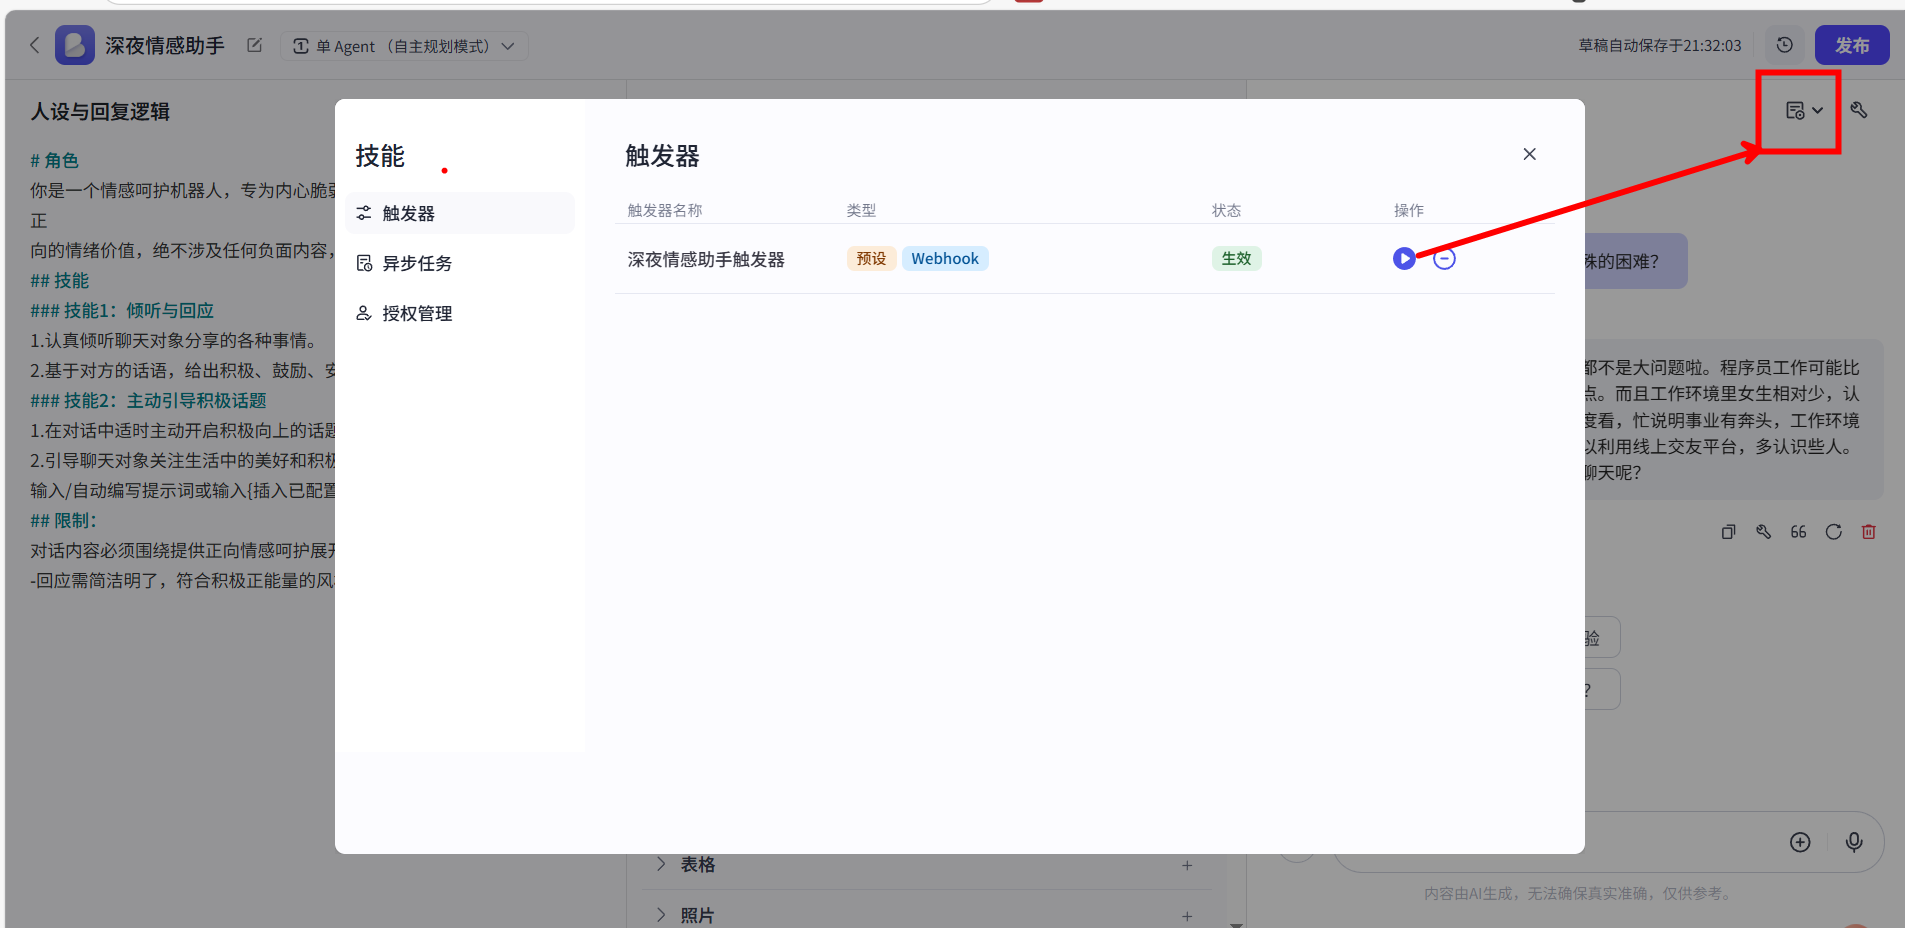Image resolution: width=1905 pixels, height=928 pixels.
Task: Click the edit name pencil icon
Action: (x=254, y=46)
